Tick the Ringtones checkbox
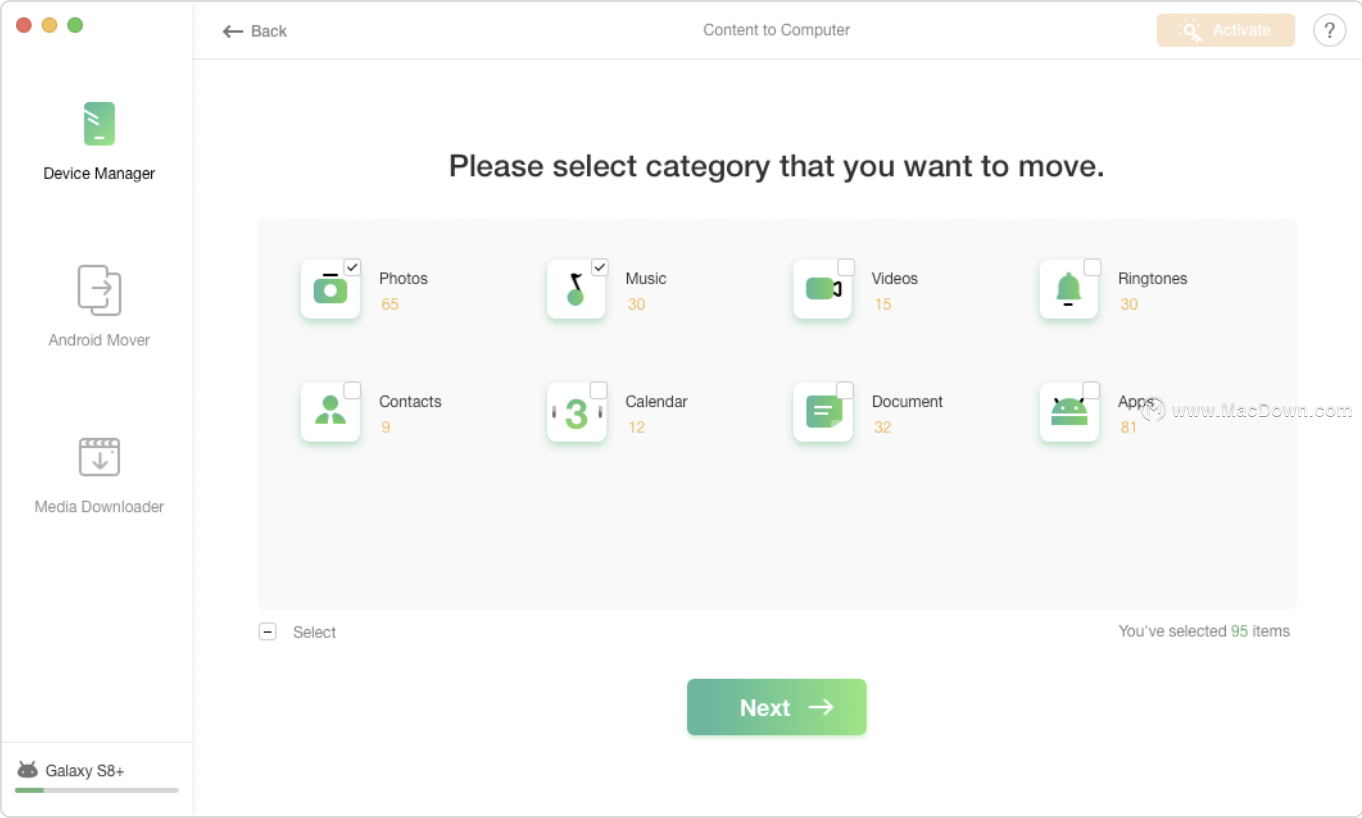This screenshot has height=818, width=1362. [x=1092, y=267]
